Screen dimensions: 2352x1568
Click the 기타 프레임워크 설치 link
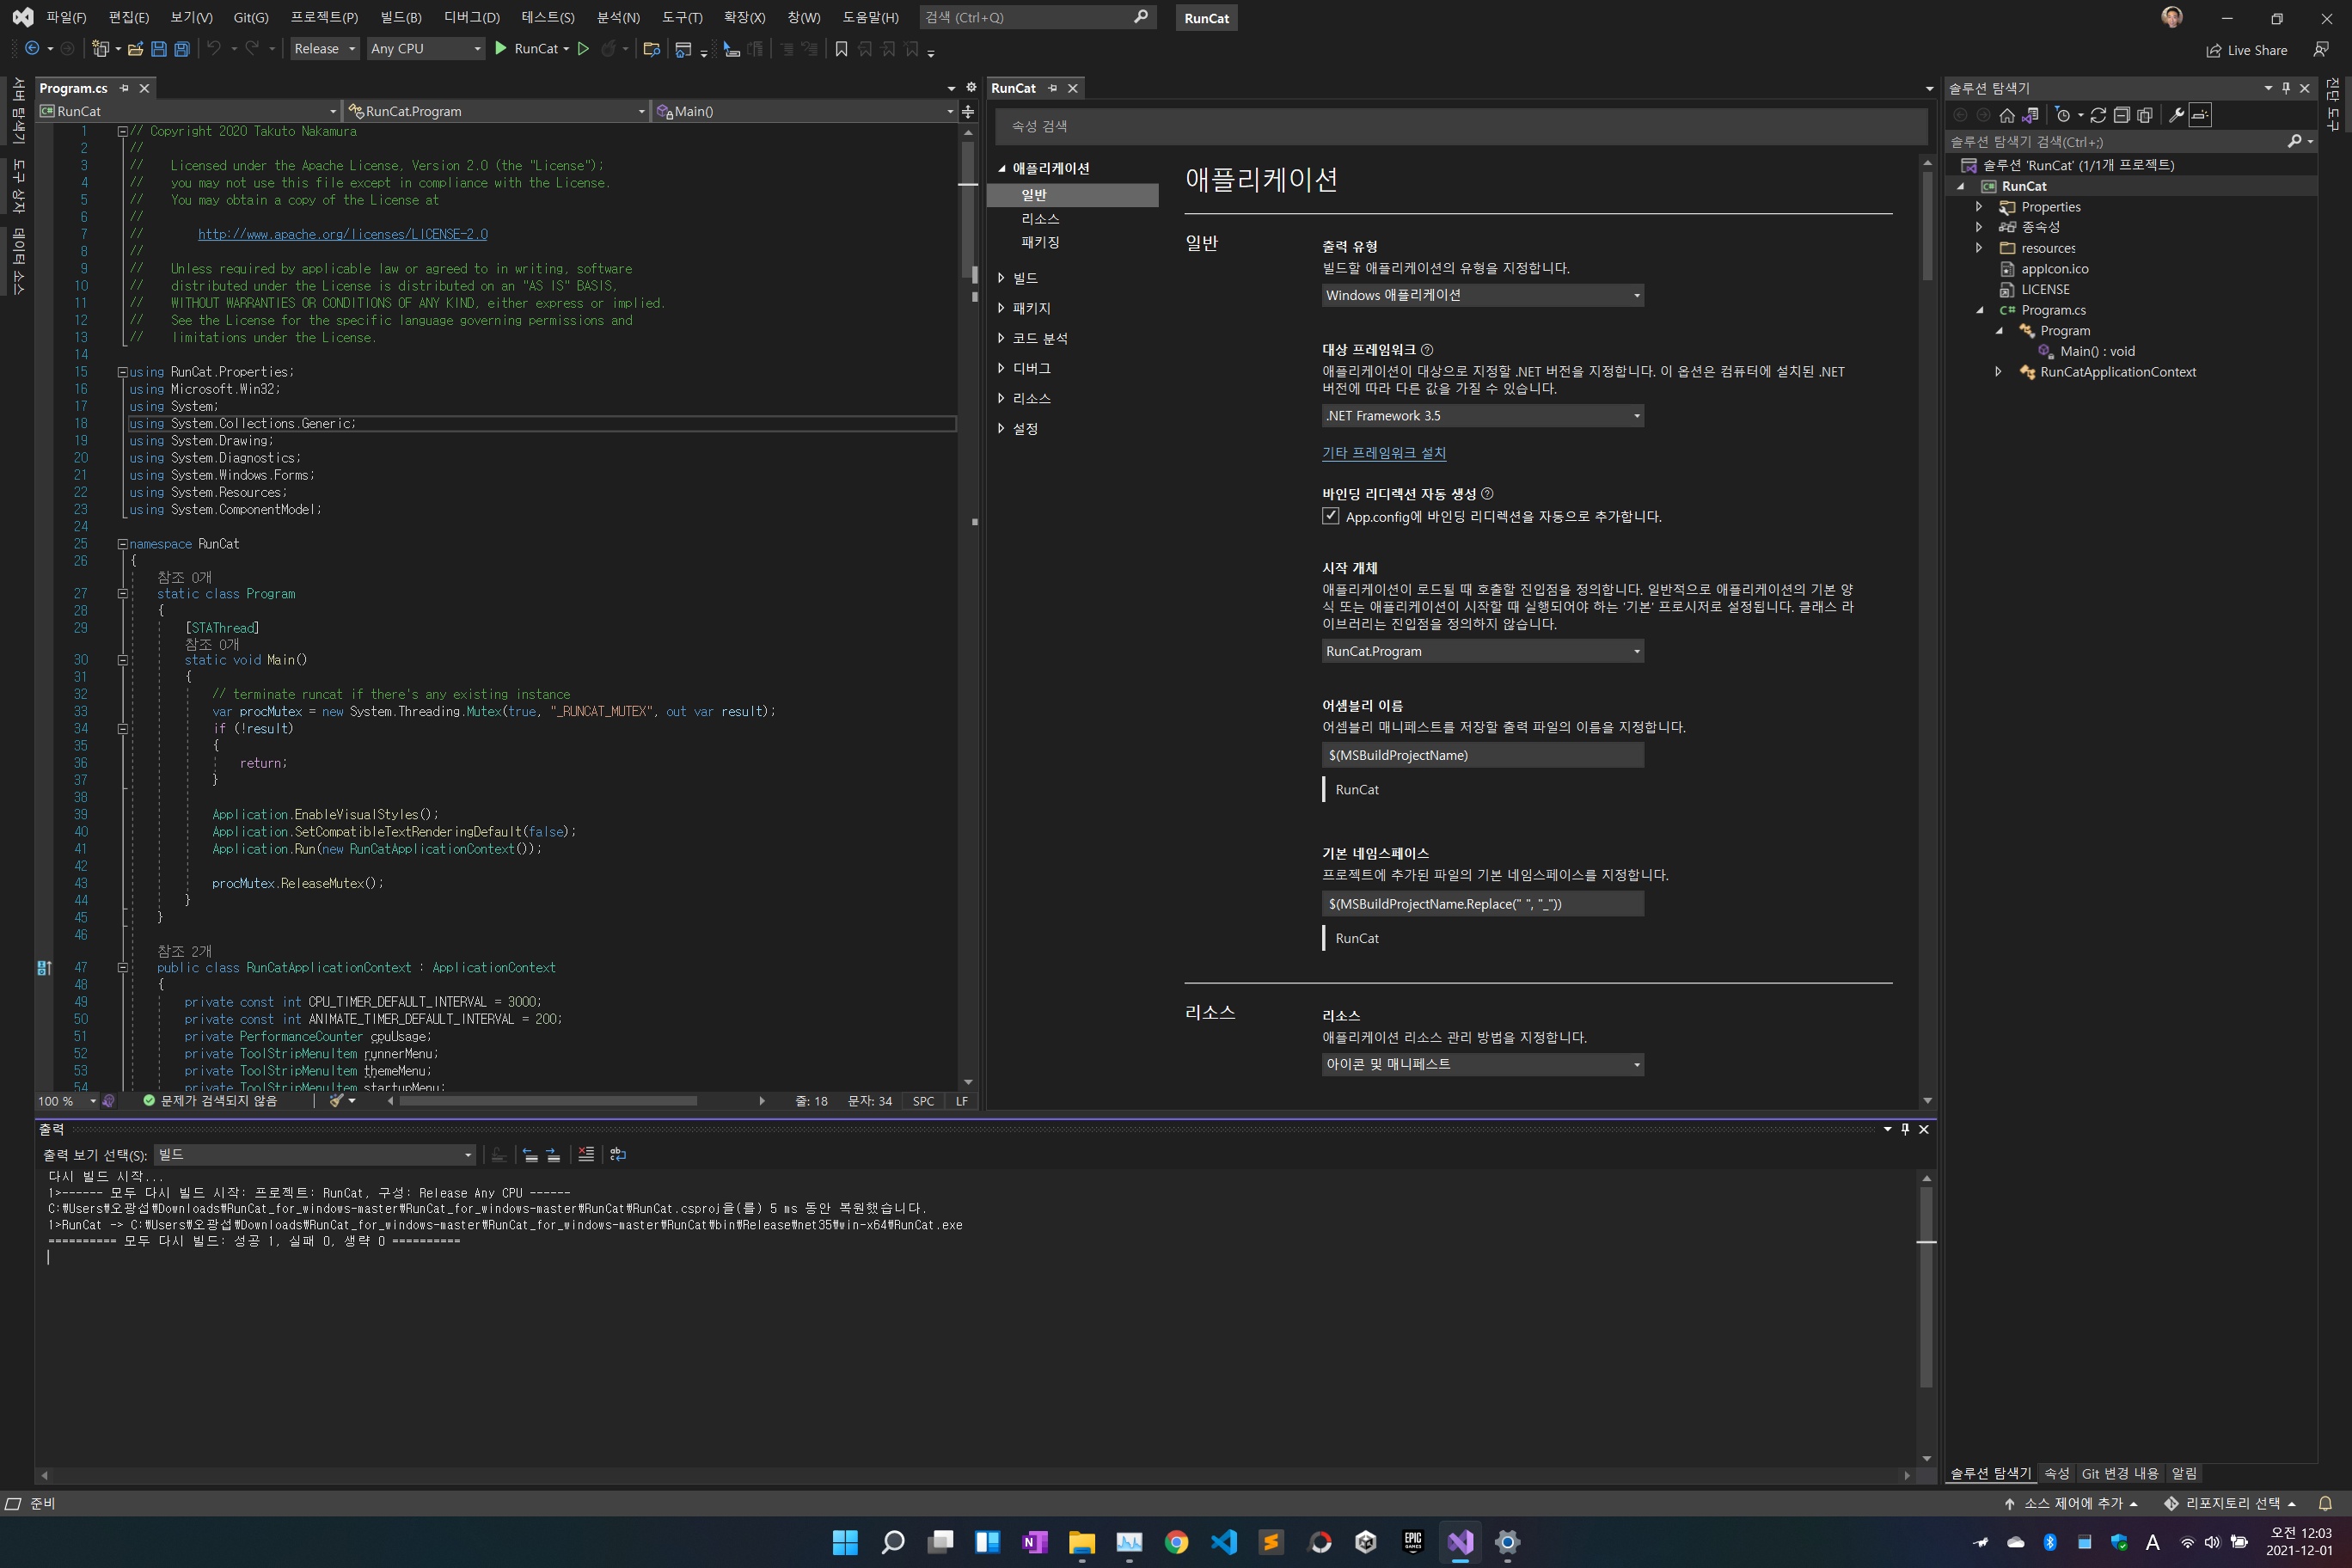click(1383, 453)
